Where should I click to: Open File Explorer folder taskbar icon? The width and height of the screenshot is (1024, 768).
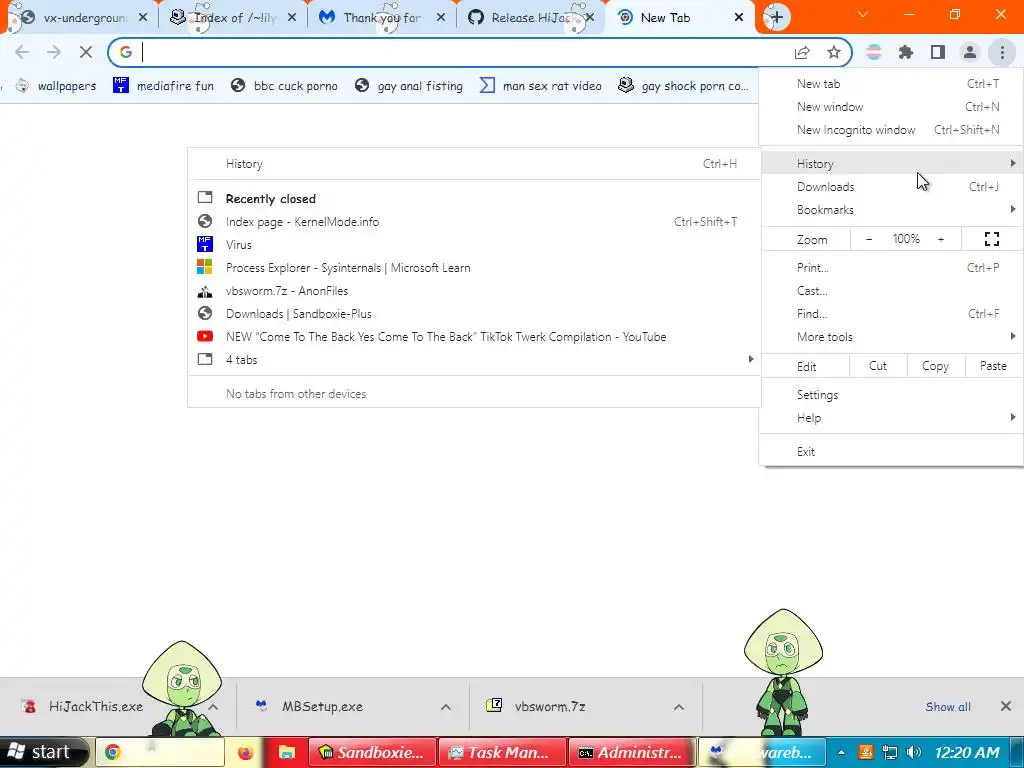[287, 752]
